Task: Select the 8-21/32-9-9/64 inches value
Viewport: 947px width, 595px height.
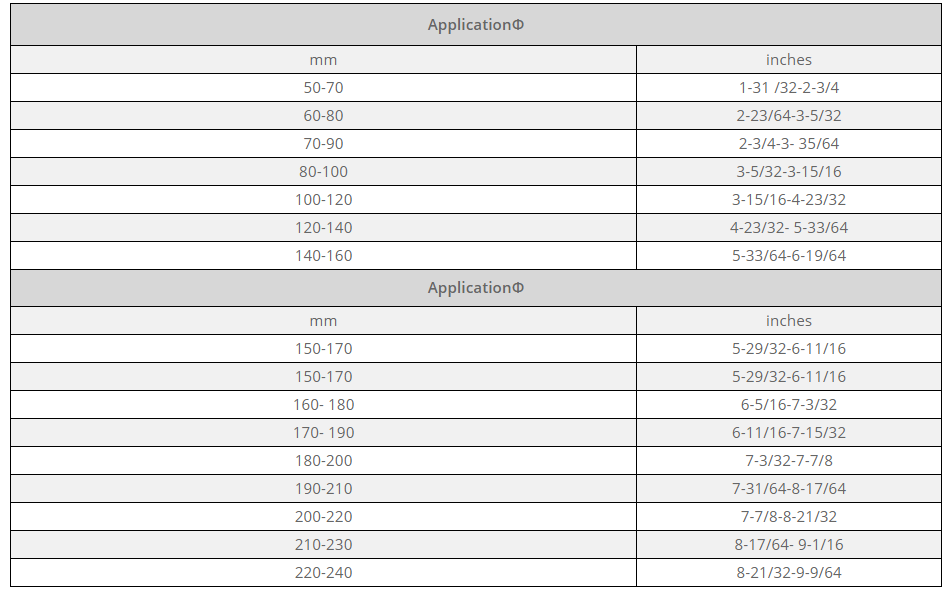Action: (x=789, y=573)
